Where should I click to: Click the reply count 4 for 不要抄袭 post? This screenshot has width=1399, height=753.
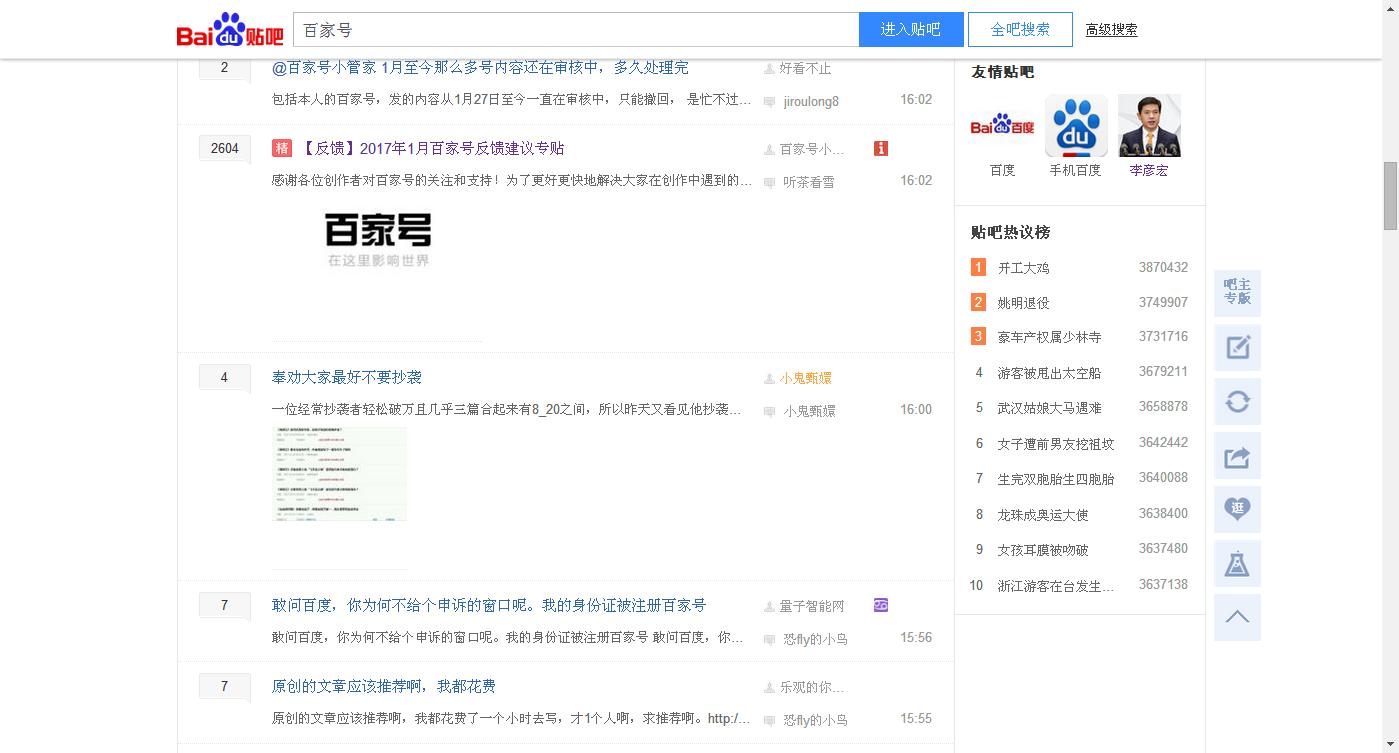click(x=224, y=377)
